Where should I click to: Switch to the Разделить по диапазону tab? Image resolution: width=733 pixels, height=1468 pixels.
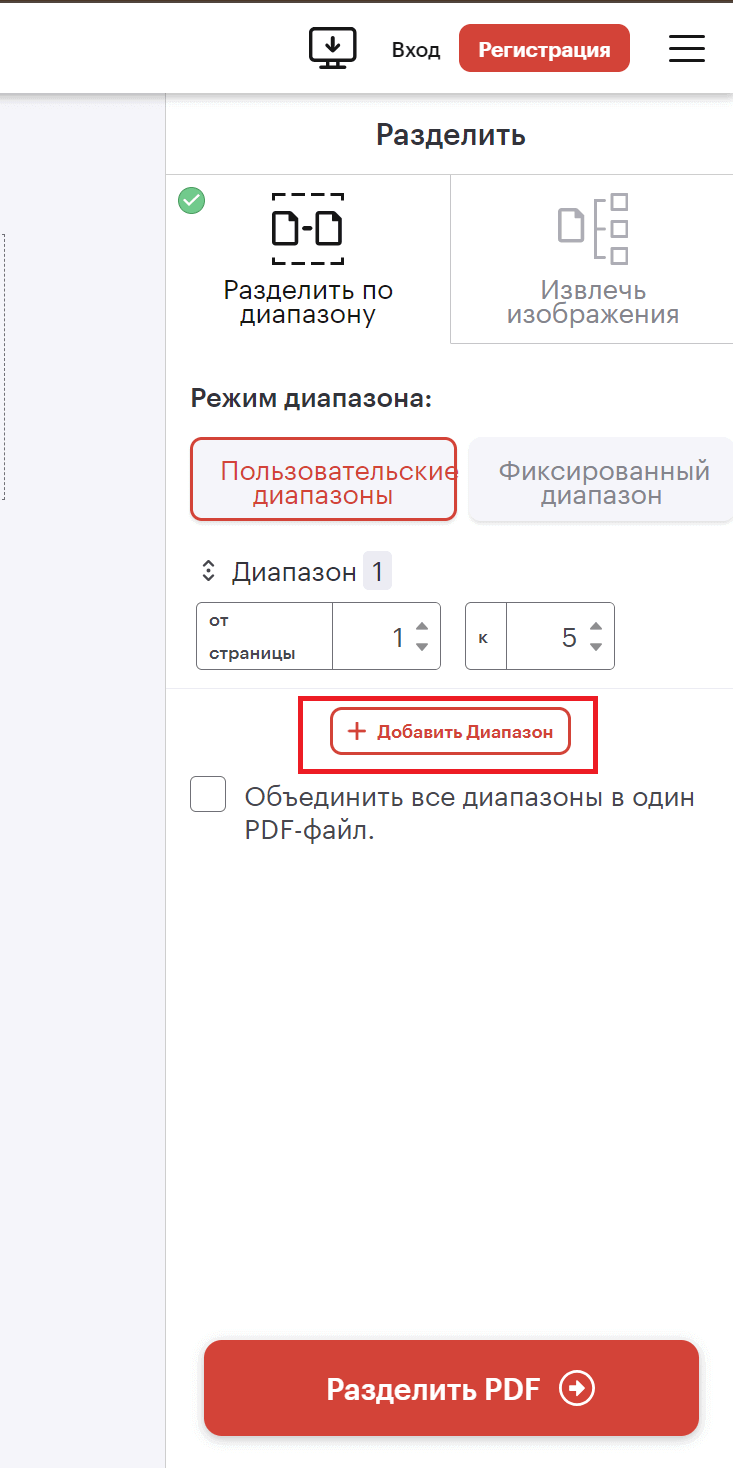[x=307, y=260]
